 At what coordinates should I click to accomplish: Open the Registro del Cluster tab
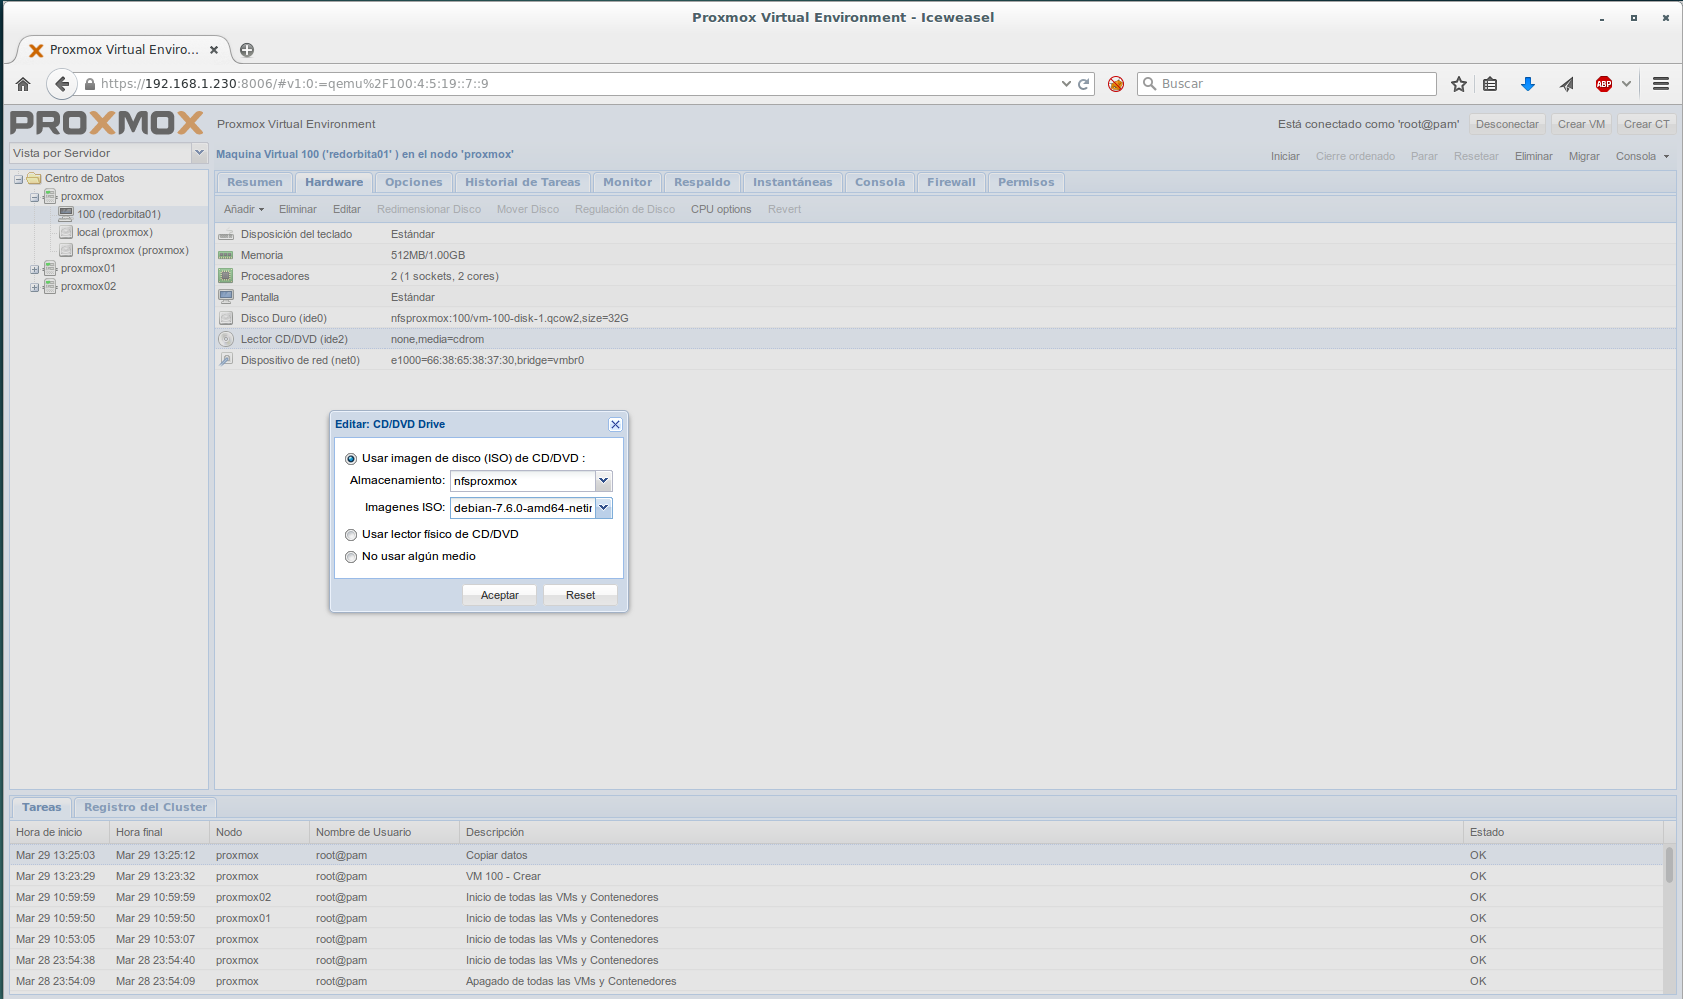pyautogui.click(x=145, y=807)
